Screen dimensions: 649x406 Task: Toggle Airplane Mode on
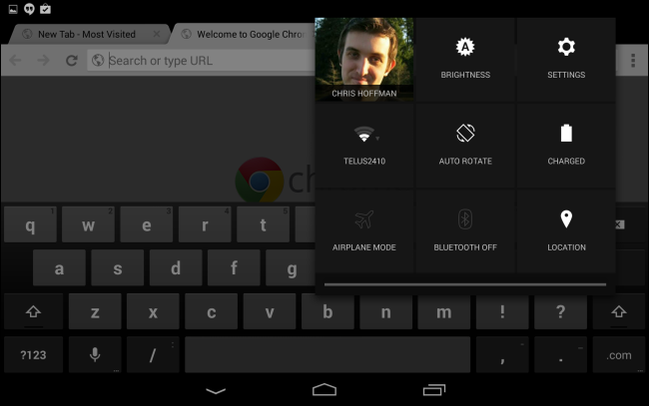click(x=364, y=232)
